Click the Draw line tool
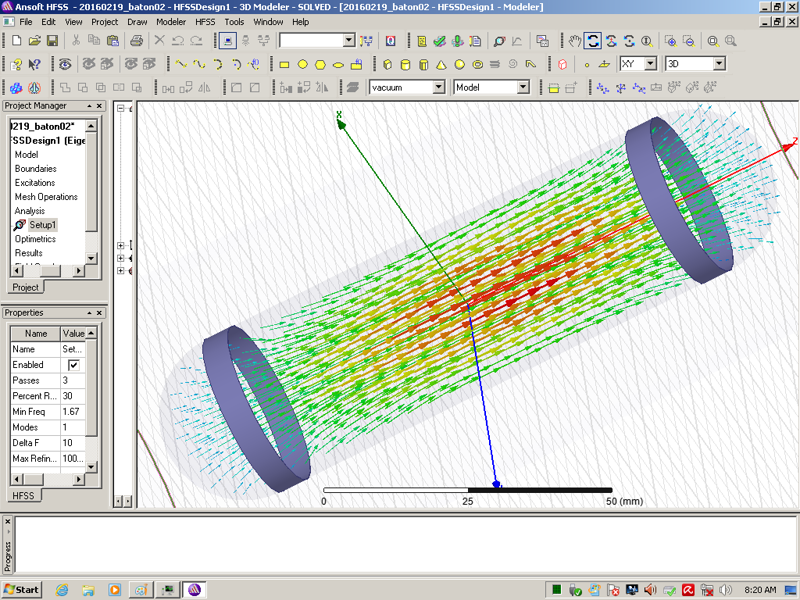 [x=181, y=64]
